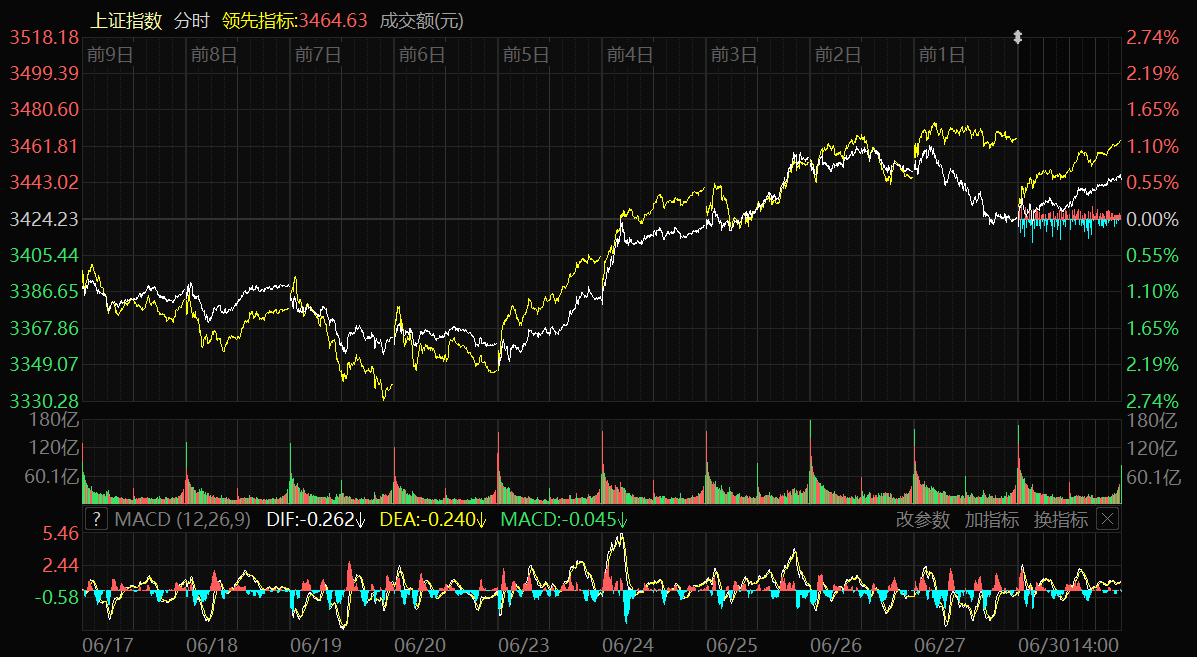Open 改参数 to edit MACD parameters

(x=922, y=520)
